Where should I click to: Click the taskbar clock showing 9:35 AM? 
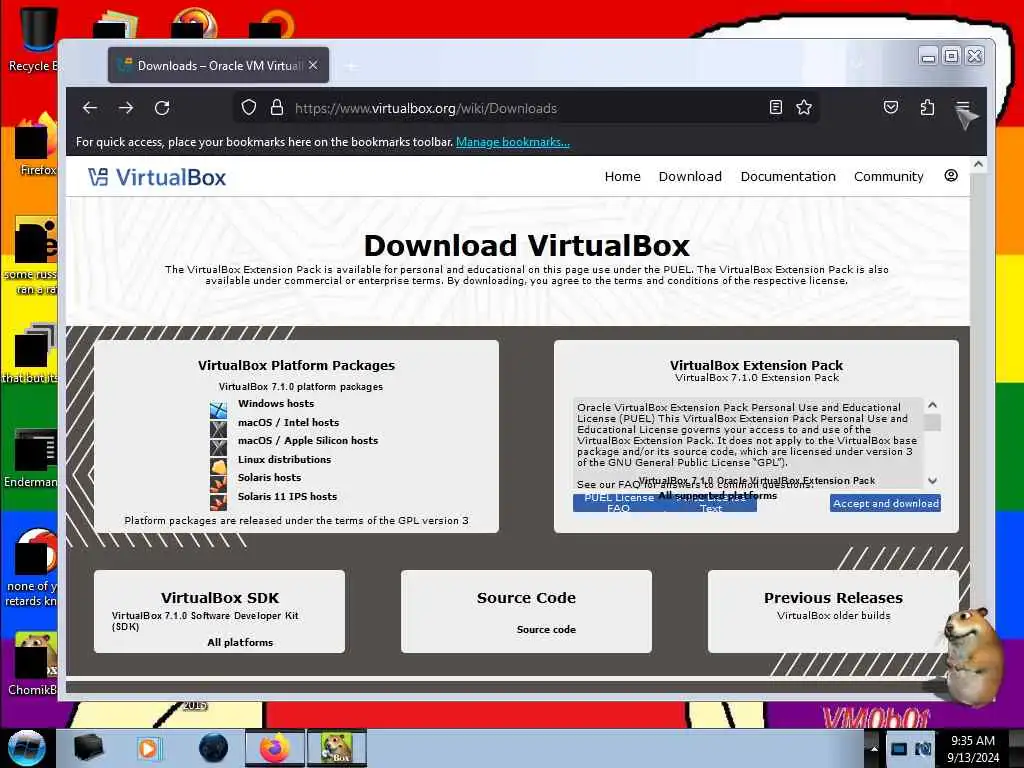click(x=973, y=748)
